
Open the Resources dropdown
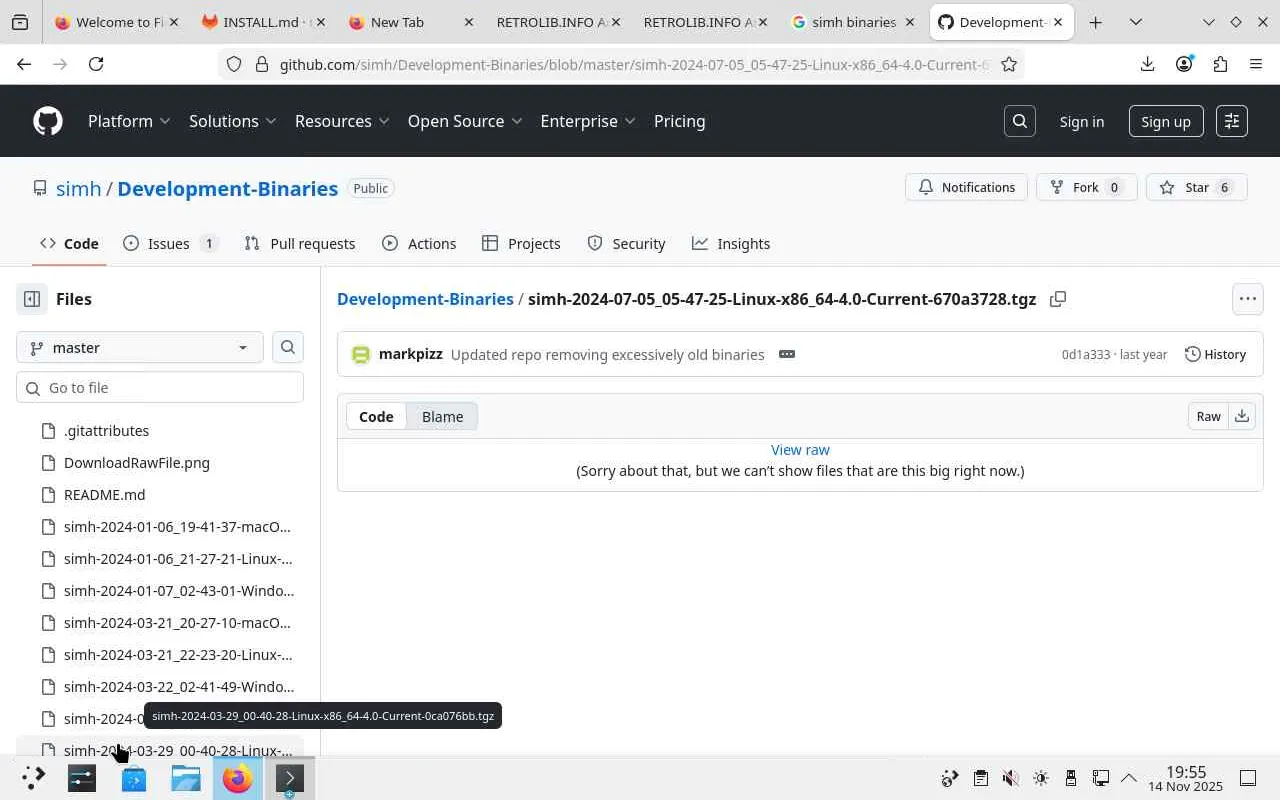click(x=342, y=121)
